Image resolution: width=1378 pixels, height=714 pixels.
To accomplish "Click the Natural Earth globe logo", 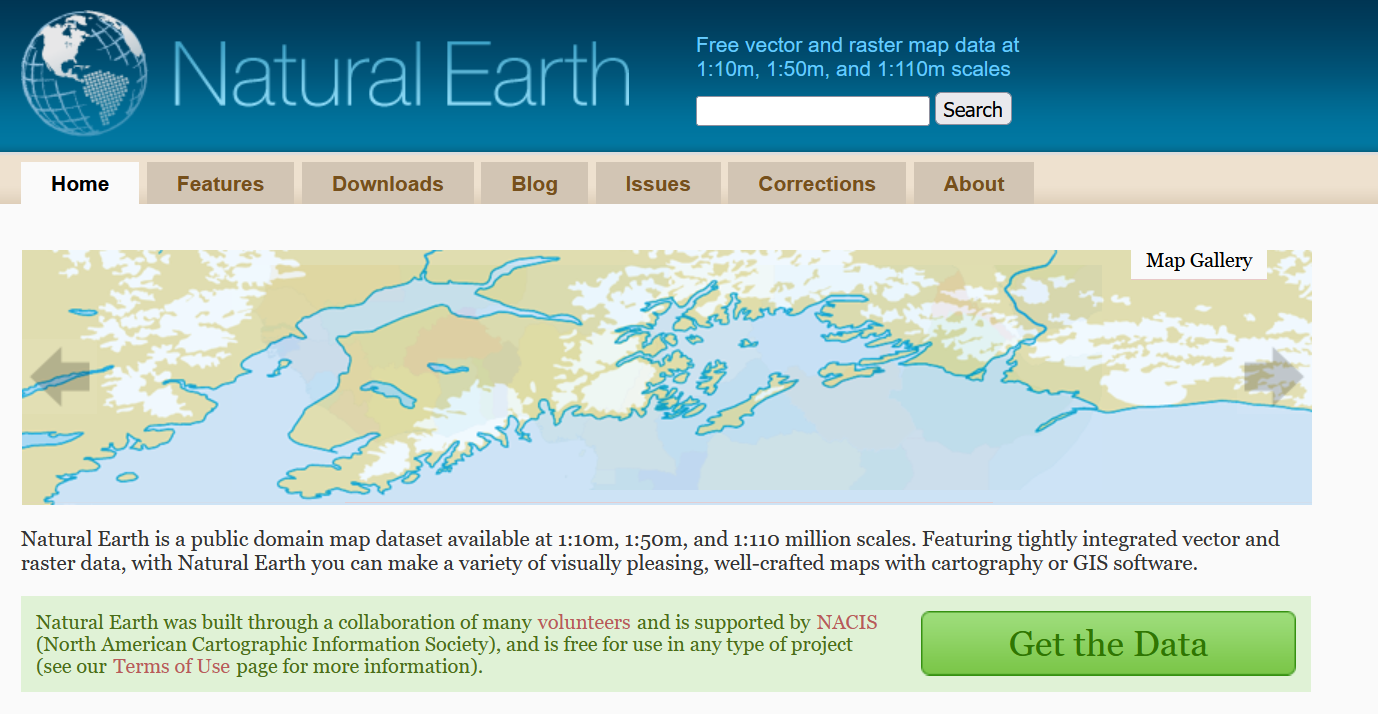I will click(x=84, y=73).
